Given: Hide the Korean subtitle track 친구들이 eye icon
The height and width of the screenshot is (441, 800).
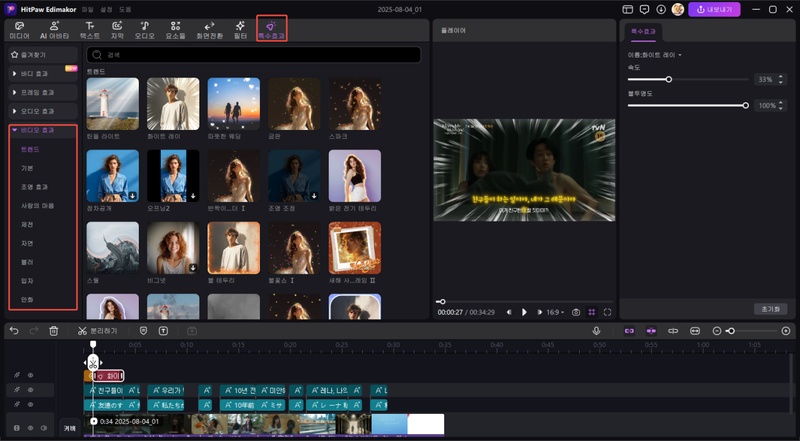Looking at the screenshot, I should [30, 390].
